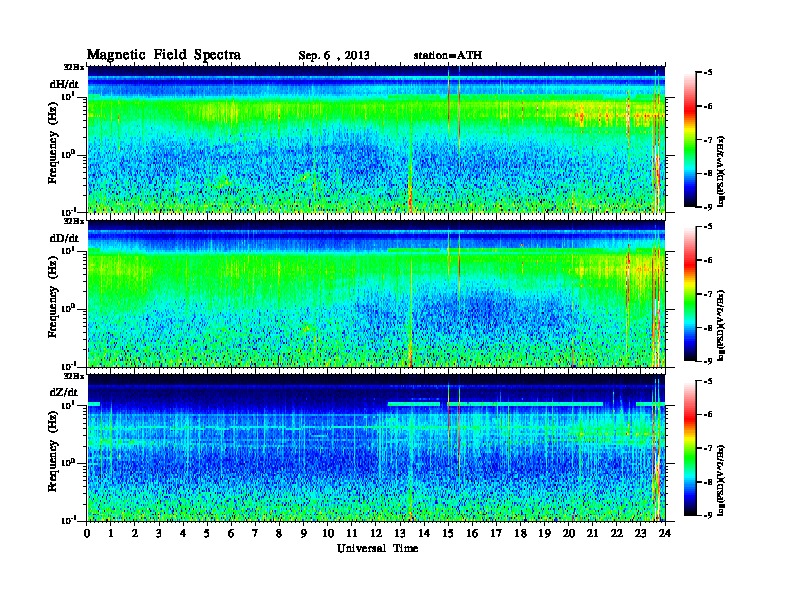Click the log(PSD) label of the dD/dt color bar
Screen dimensions: 792x612
click(x=722, y=326)
